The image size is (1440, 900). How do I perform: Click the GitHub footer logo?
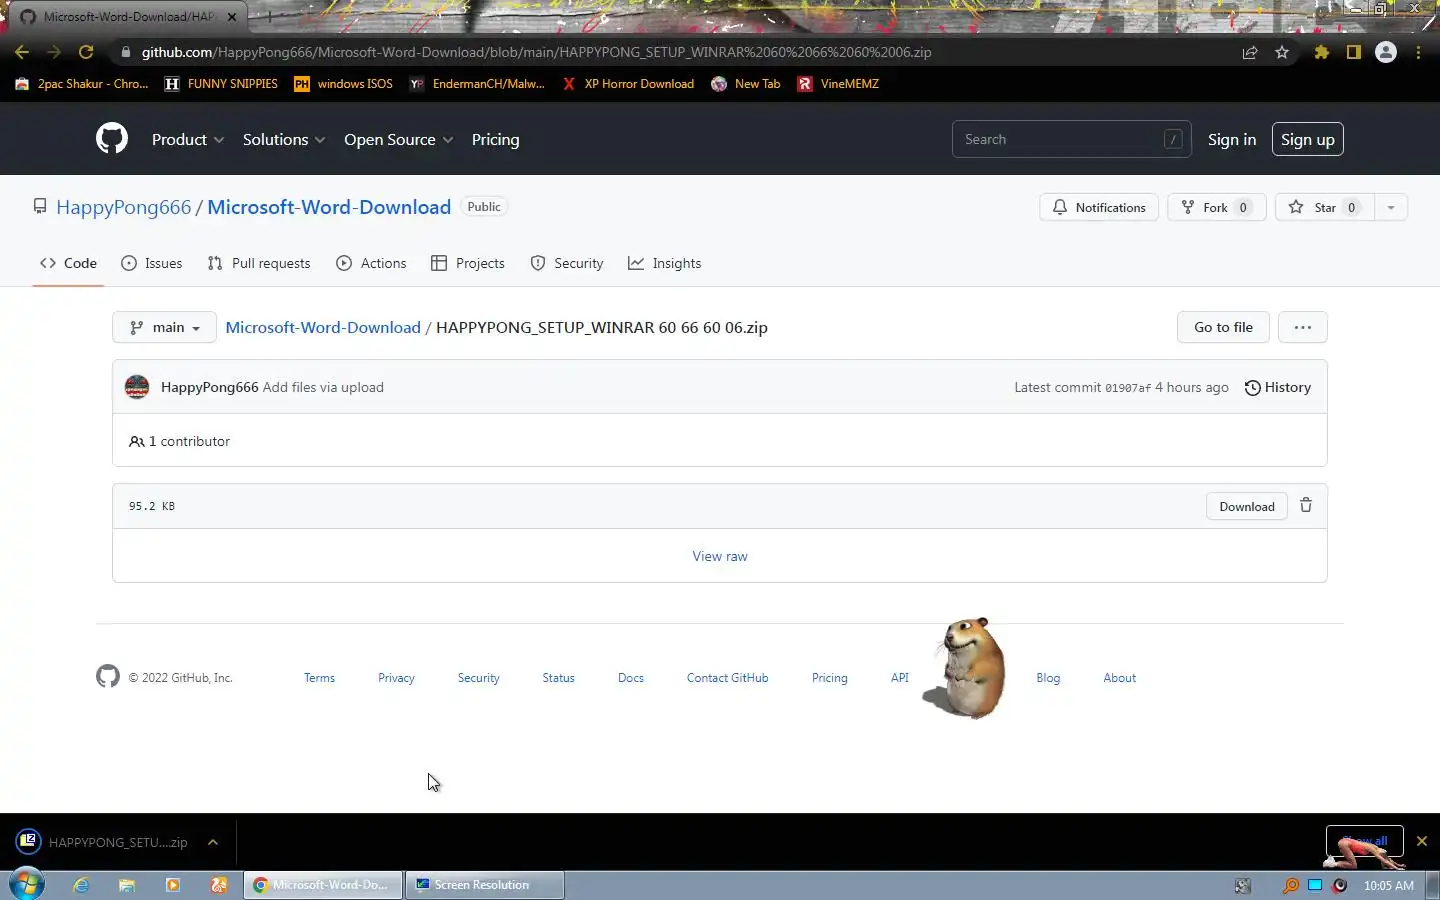(108, 677)
